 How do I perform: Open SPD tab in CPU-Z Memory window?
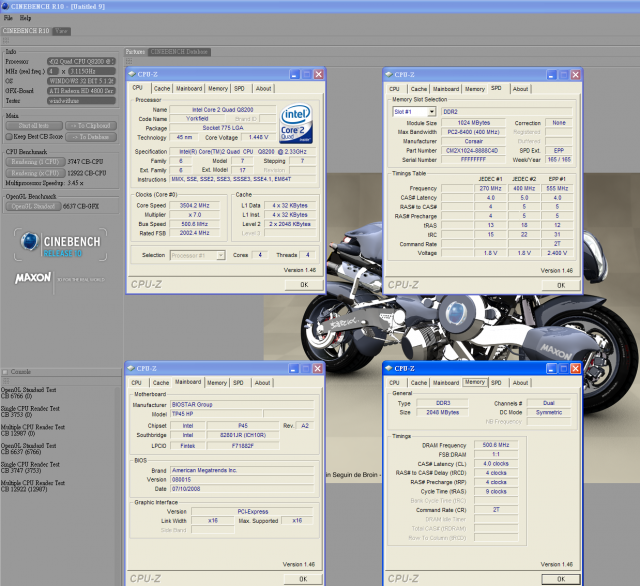pos(496,383)
